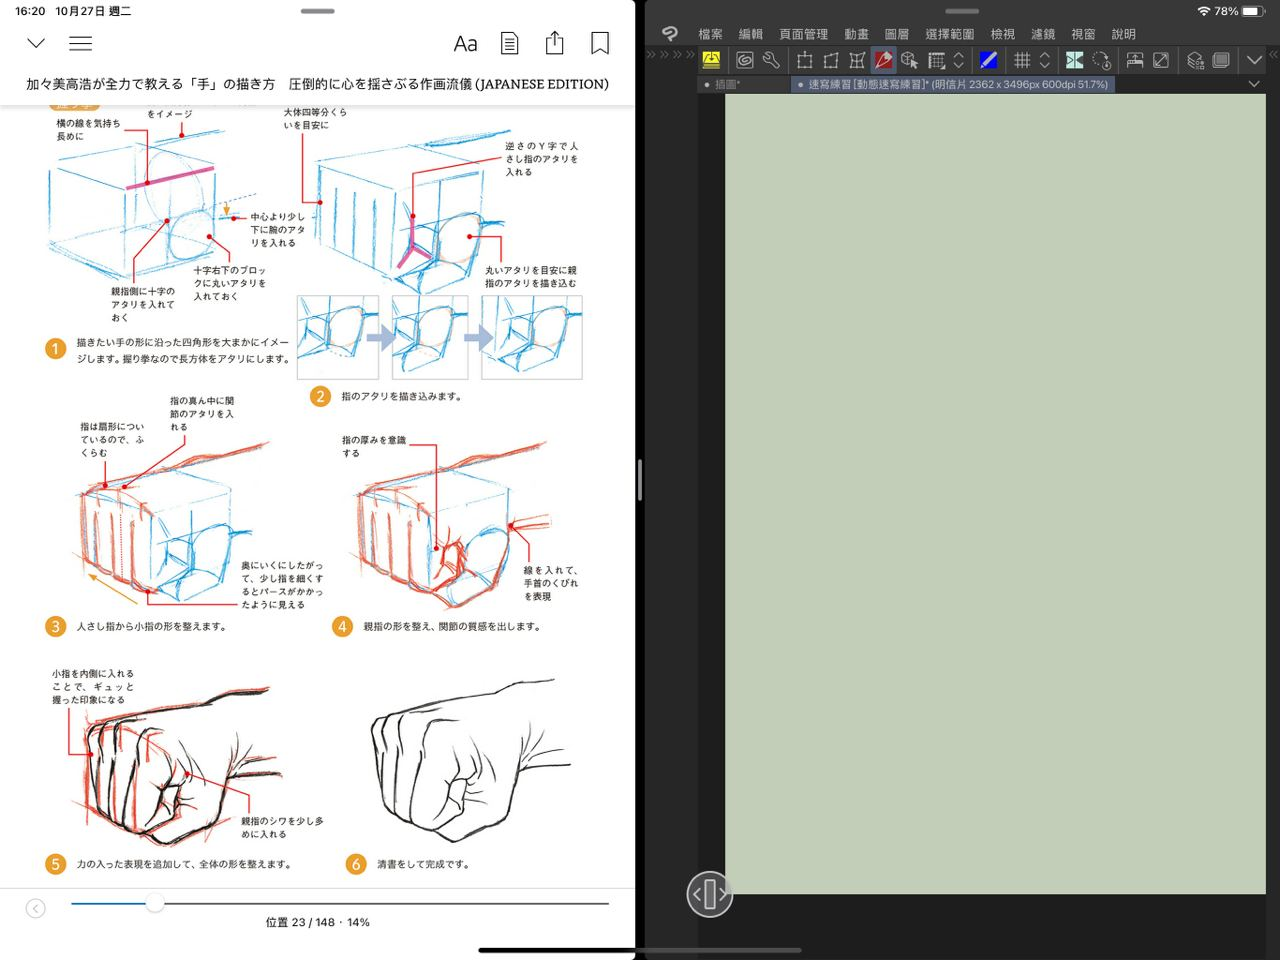Tap the orange step 1 number badge
The image size is (1280, 960).
pyautogui.click(x=55, y=348)
